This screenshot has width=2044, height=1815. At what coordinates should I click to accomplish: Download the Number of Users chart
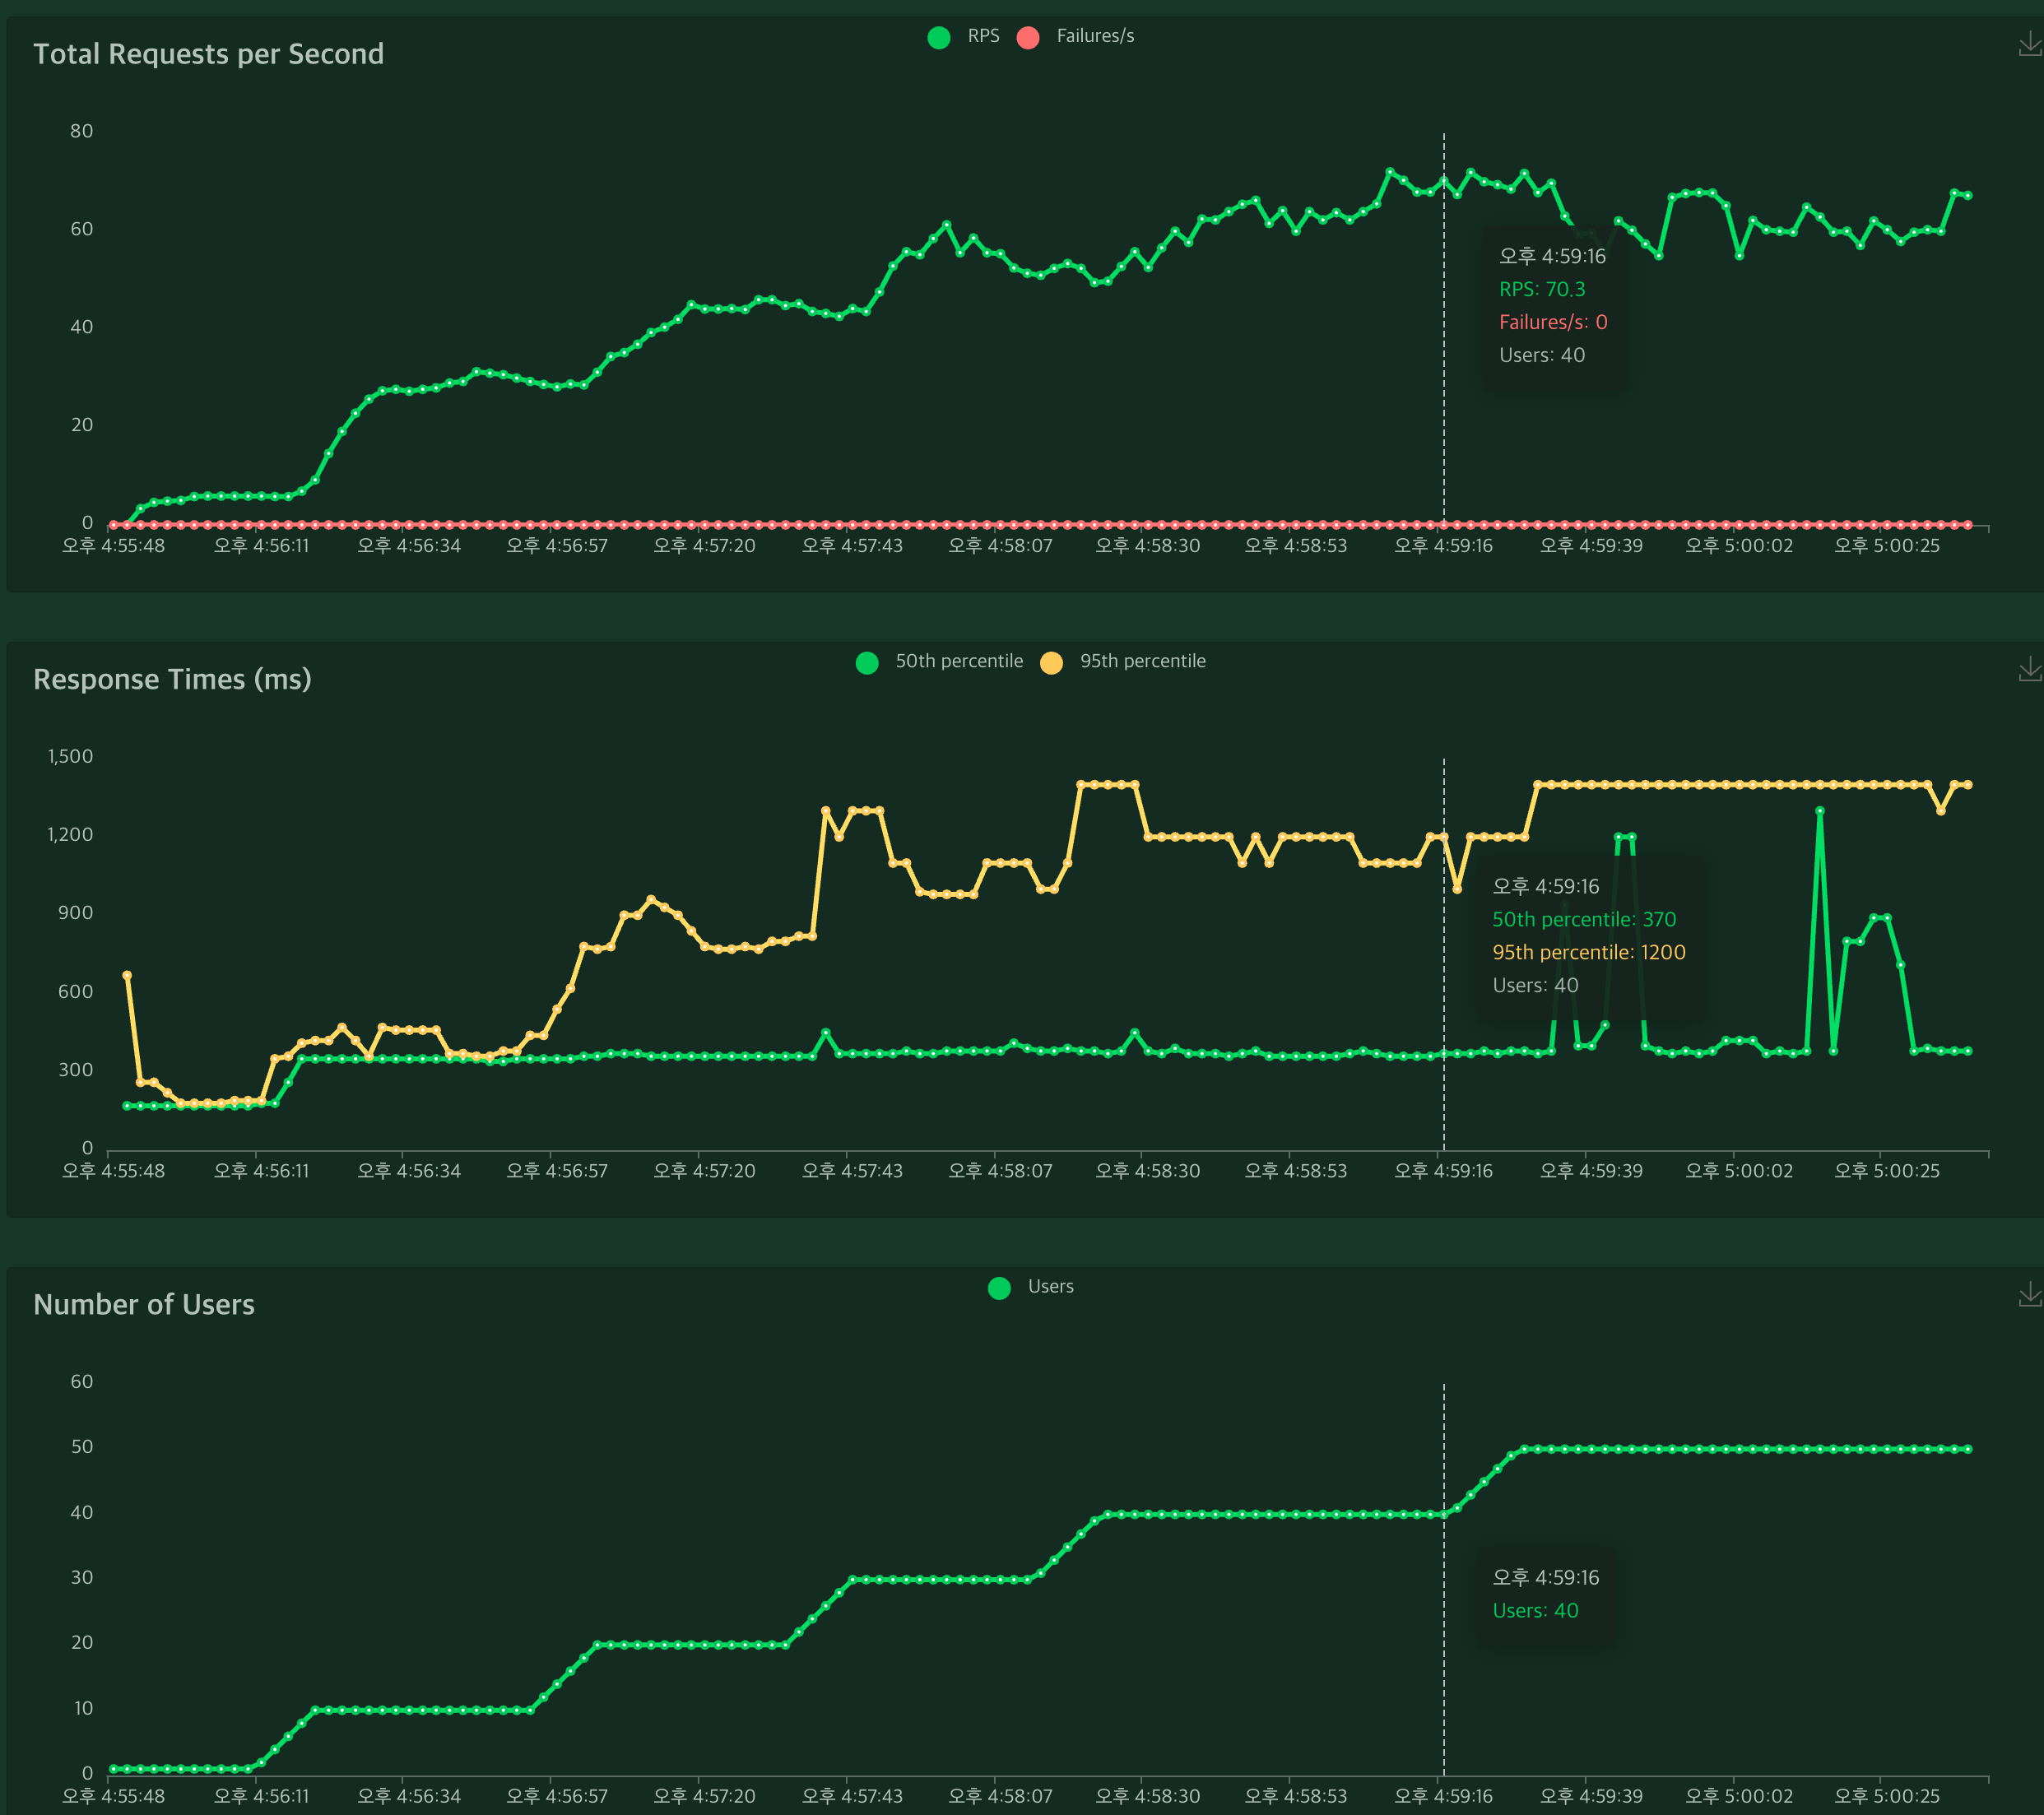tap(2029, 1294)
